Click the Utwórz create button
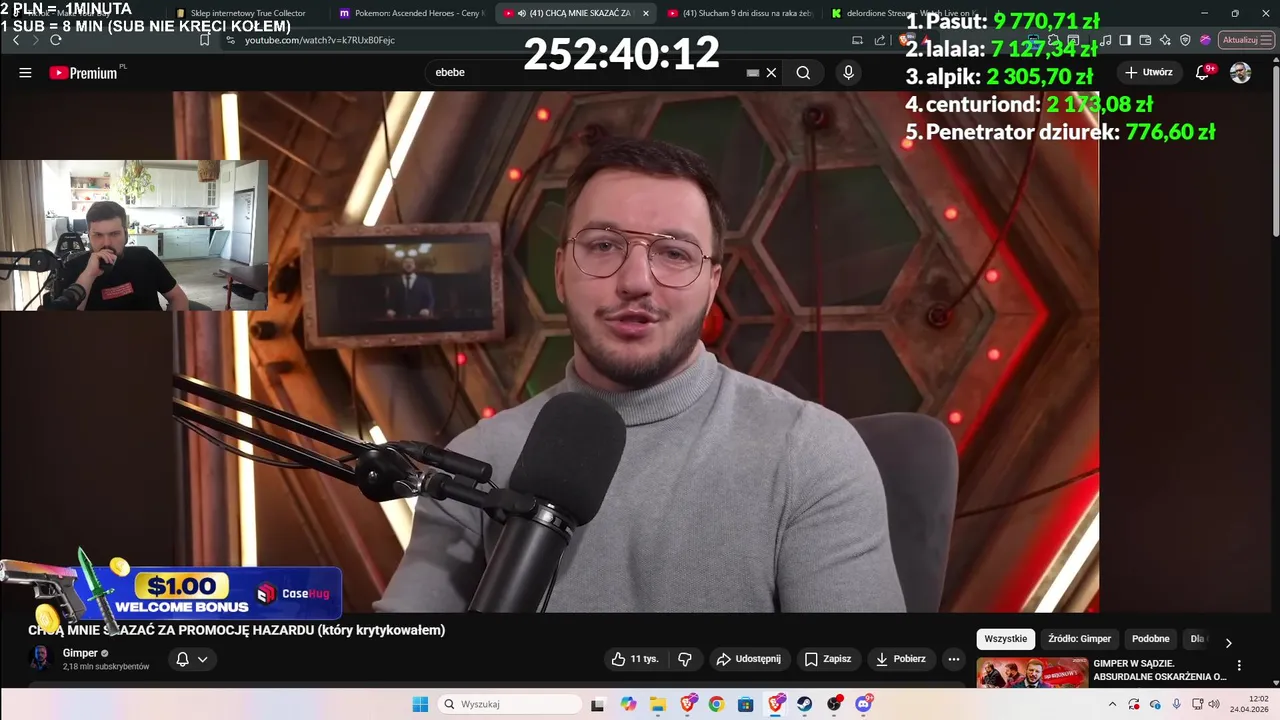Image resolution: width=1280 pixels, height=720 pixels. click(x=1148, y=73)
